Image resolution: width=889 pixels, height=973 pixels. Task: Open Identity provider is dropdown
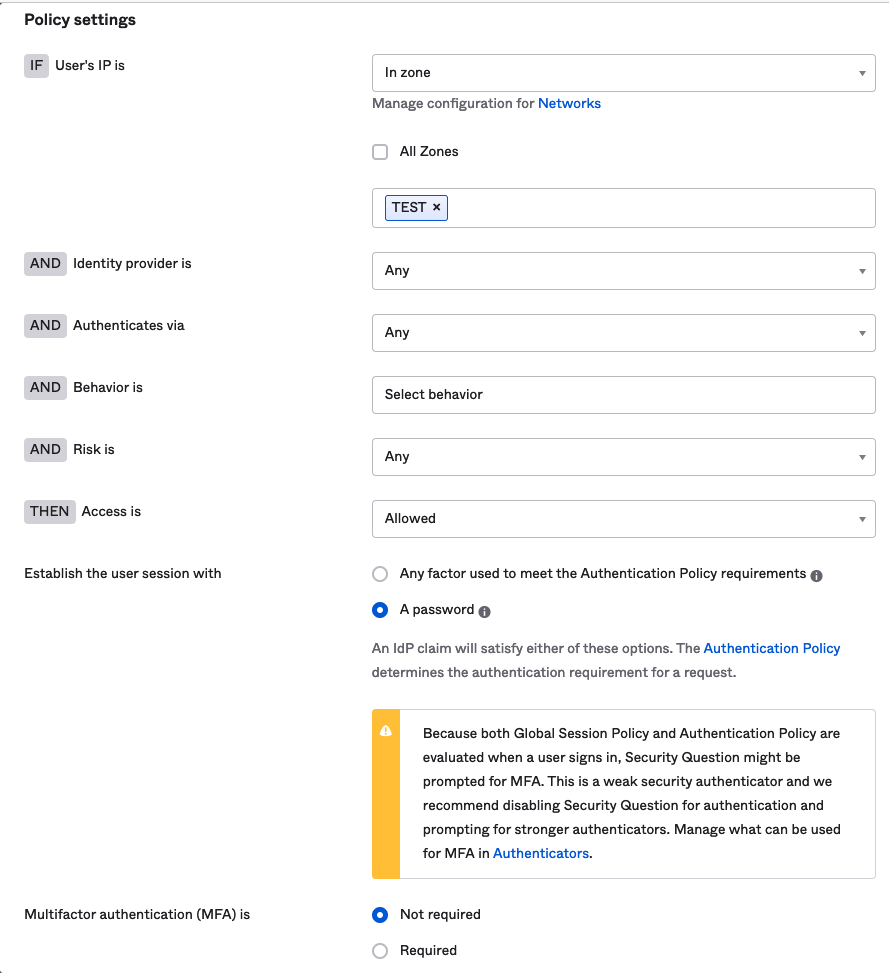pyautogui.click(x=623, y=271)
